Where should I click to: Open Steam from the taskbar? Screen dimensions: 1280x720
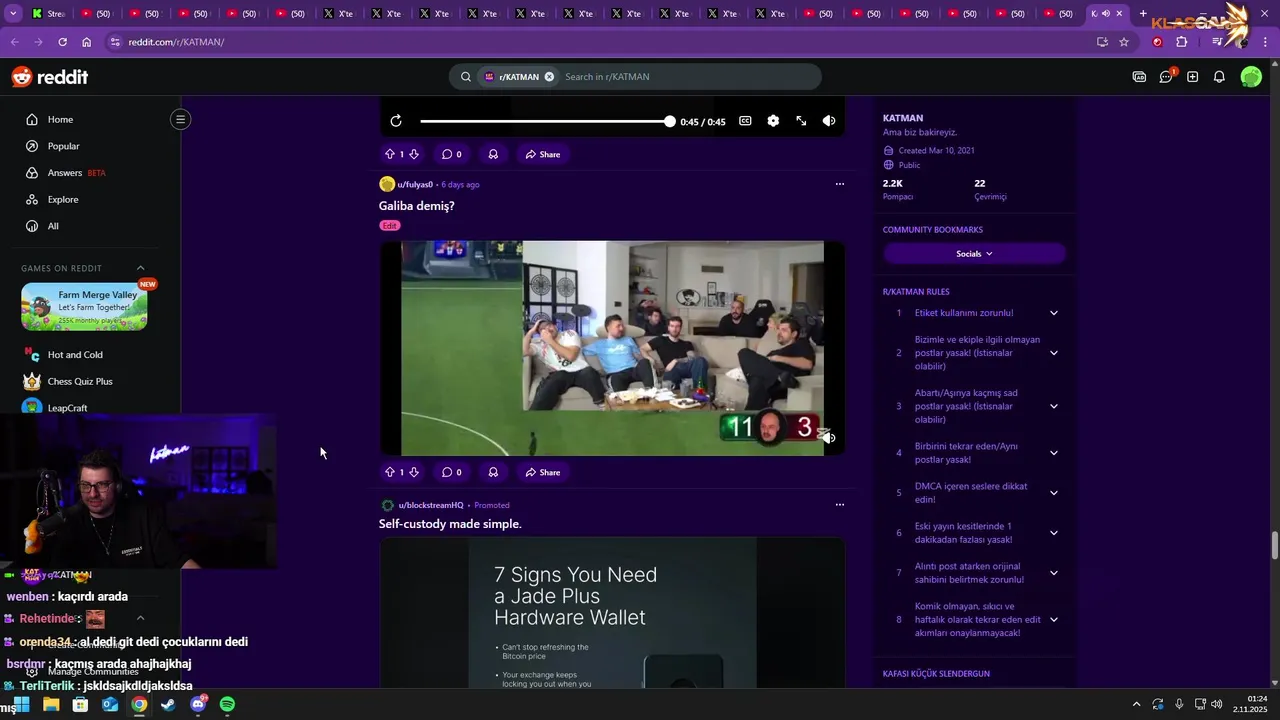tap(168, 705)
